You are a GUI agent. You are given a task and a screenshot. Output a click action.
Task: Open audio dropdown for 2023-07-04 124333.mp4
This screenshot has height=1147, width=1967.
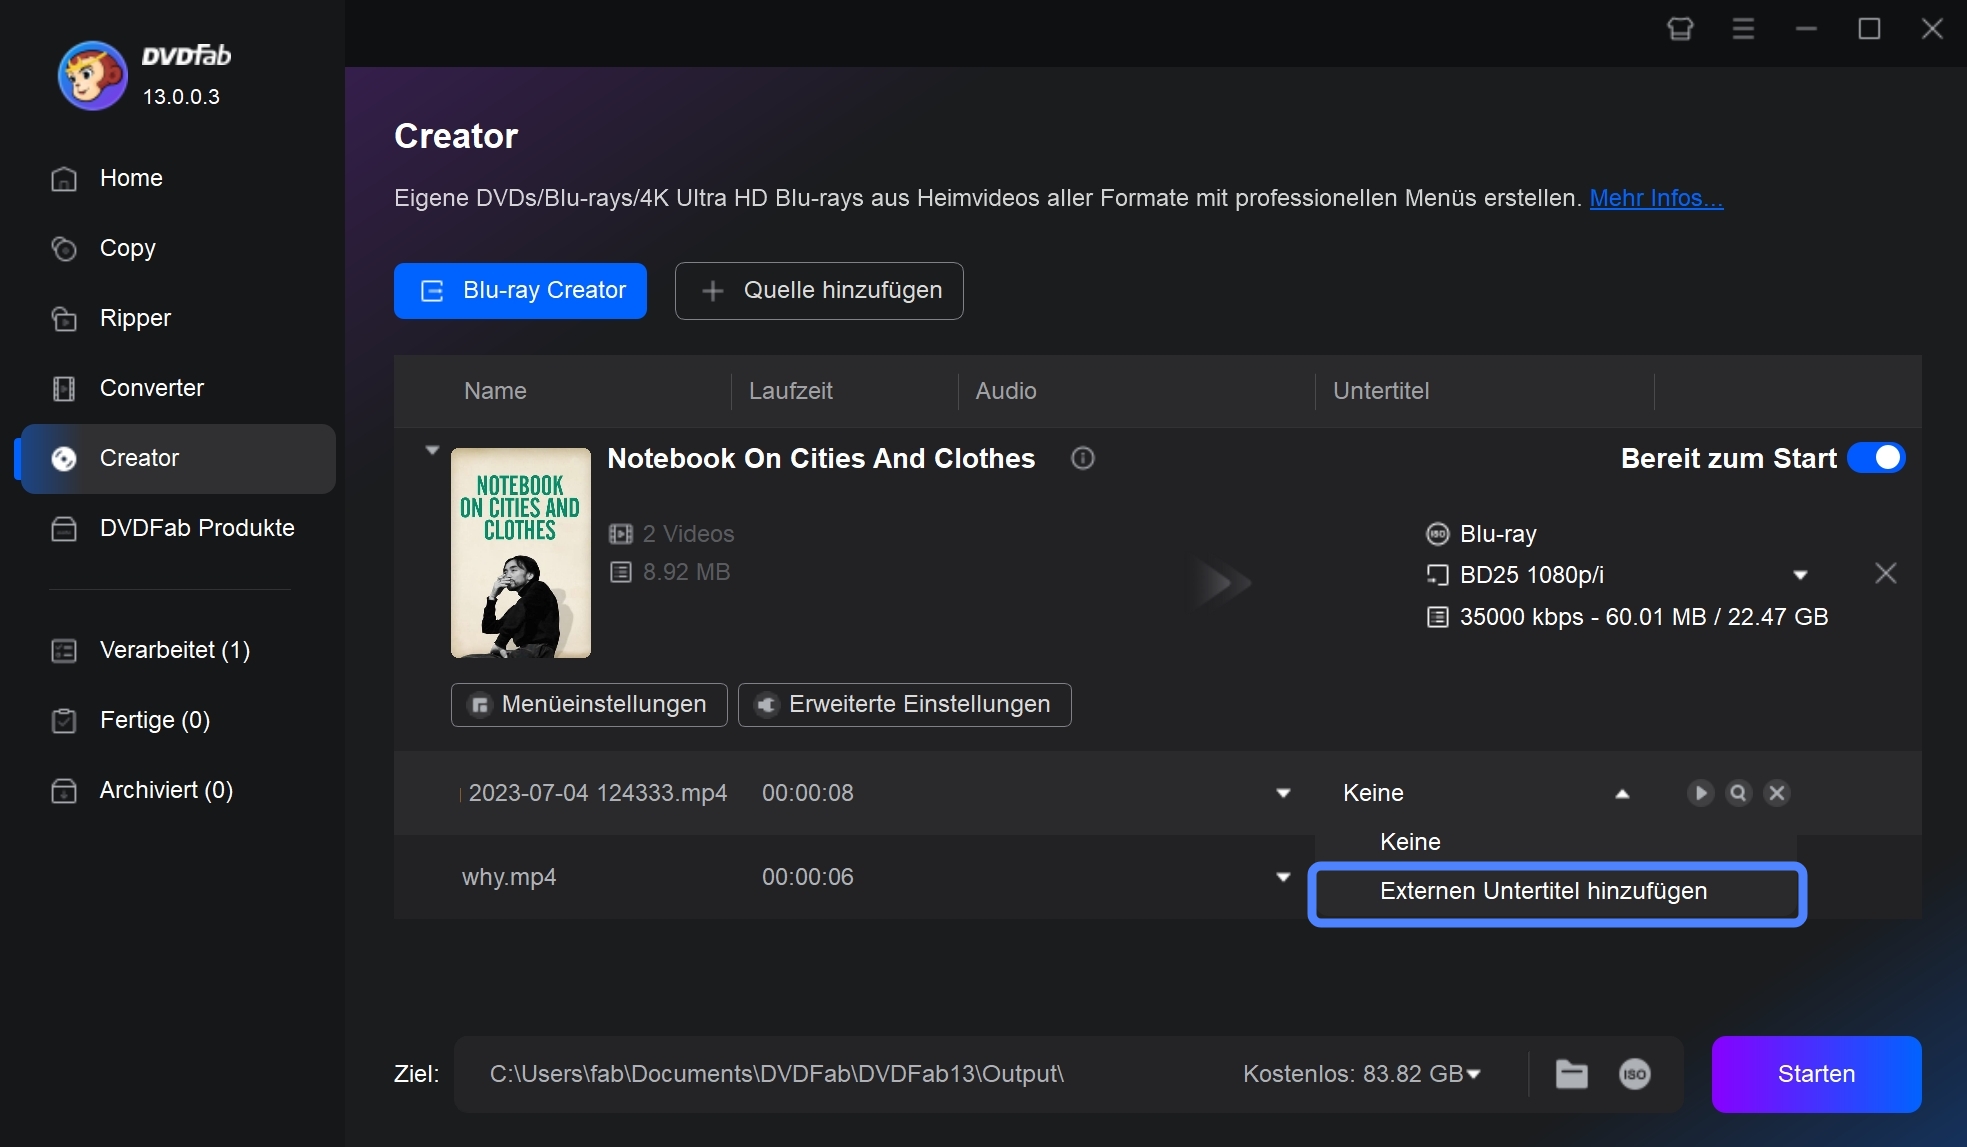(x=1283, y=793)
